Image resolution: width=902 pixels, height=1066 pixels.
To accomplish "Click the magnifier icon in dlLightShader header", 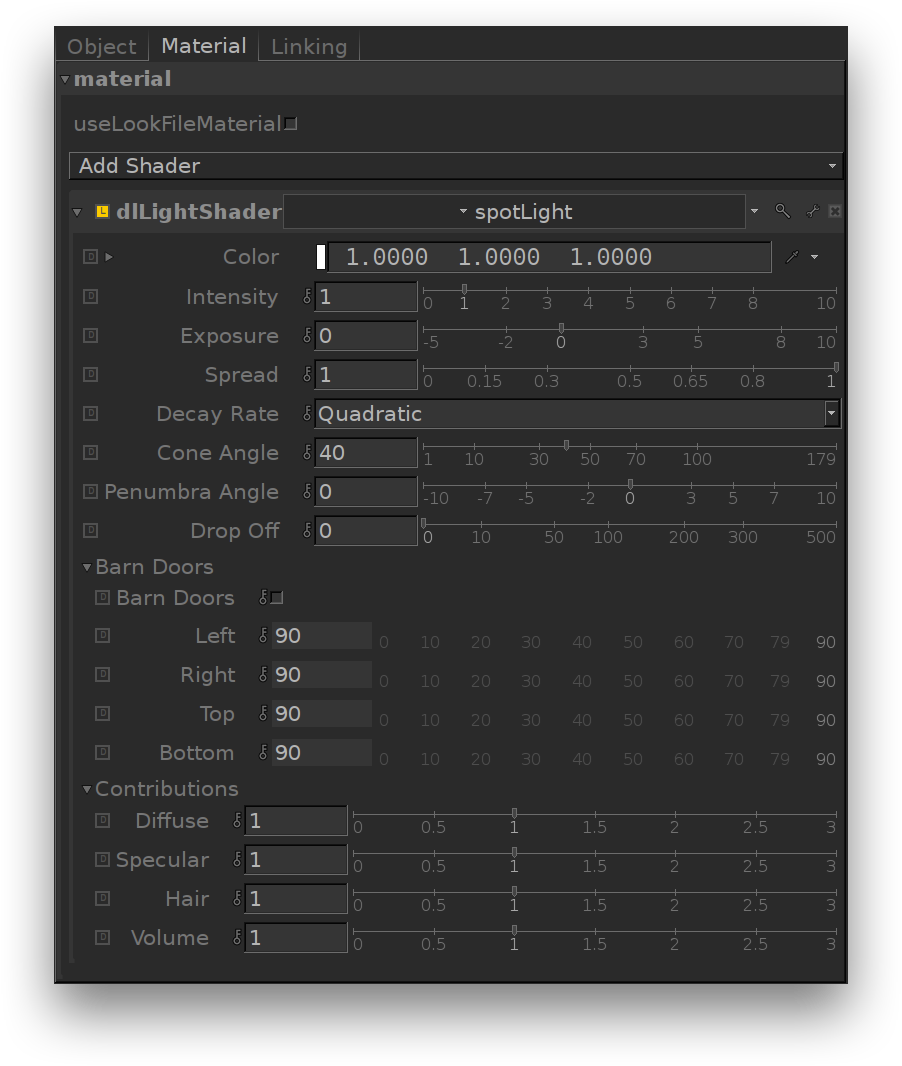I will pyautogui.click(x=782, y=212).
